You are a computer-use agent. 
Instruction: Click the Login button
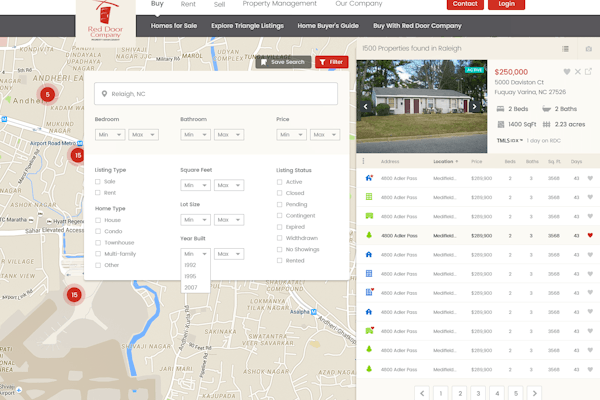(x=506, y=4)
